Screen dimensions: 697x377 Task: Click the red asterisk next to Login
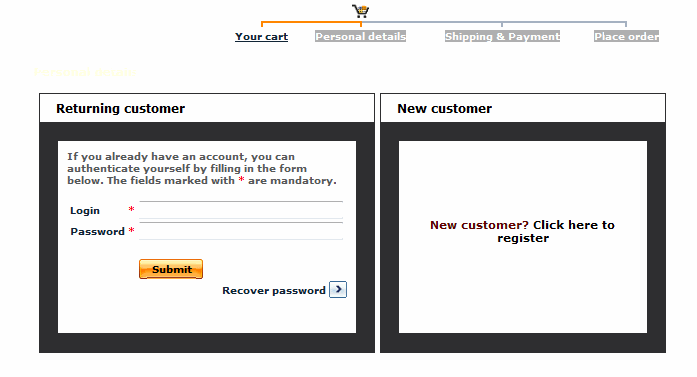point(131,209)
